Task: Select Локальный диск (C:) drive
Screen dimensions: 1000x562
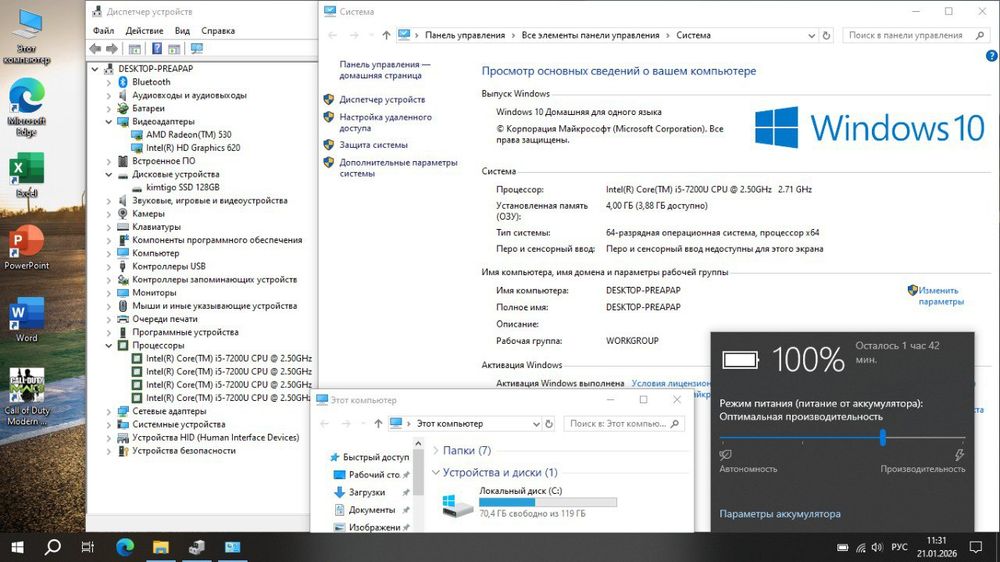Action: pos(529,502)
